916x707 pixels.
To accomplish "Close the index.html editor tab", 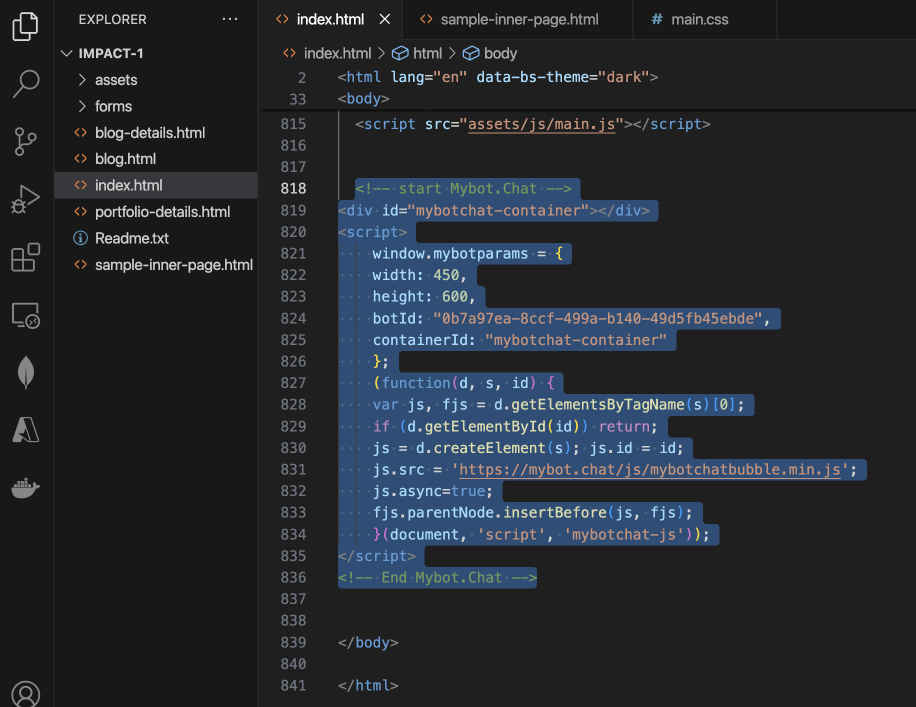I will (384, 17).
